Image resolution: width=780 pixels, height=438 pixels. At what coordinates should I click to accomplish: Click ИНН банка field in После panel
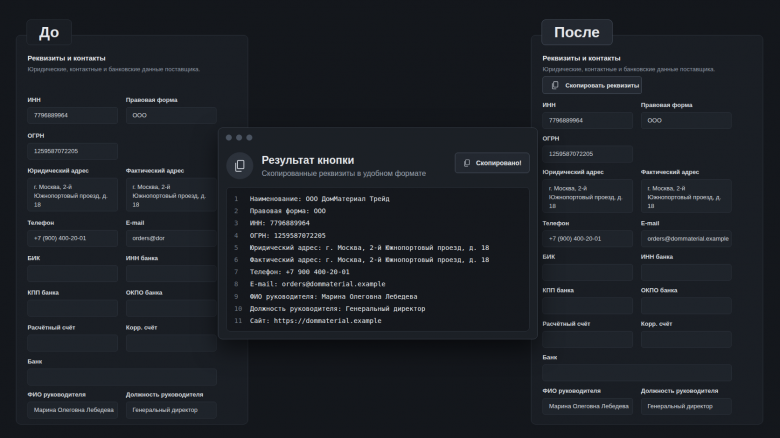(686, 272)
